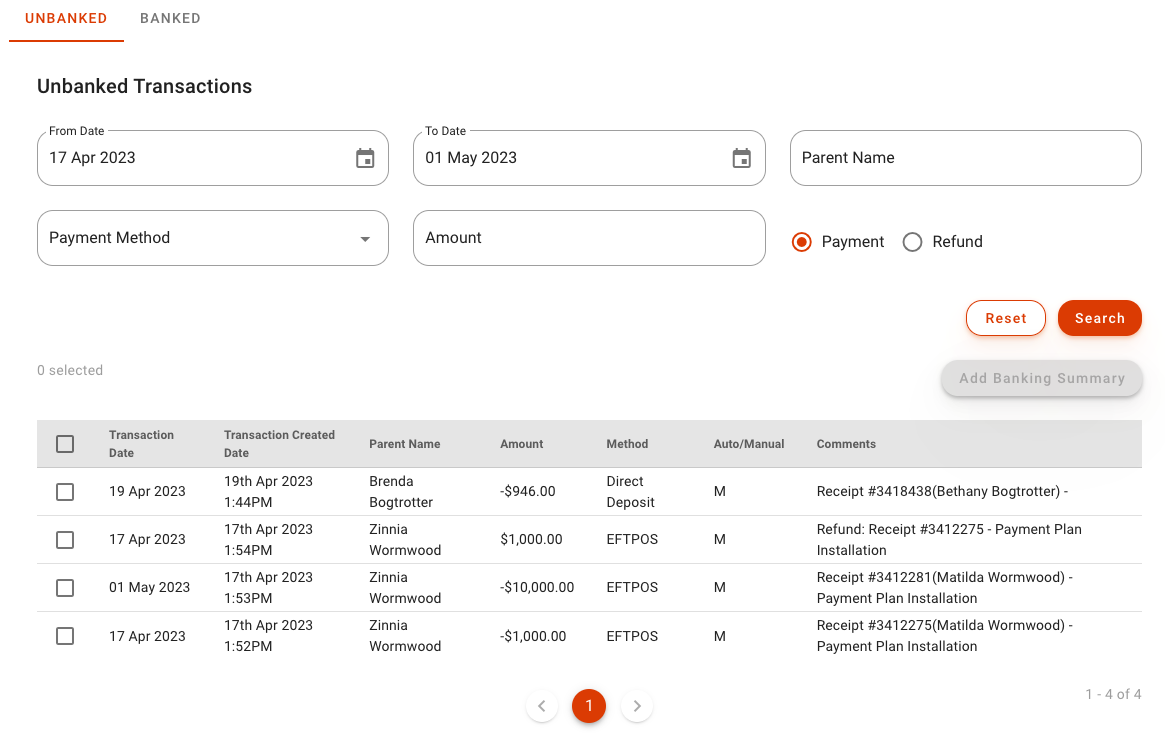
Task: Go to next page arrow
Action: [x=637, y=706]
